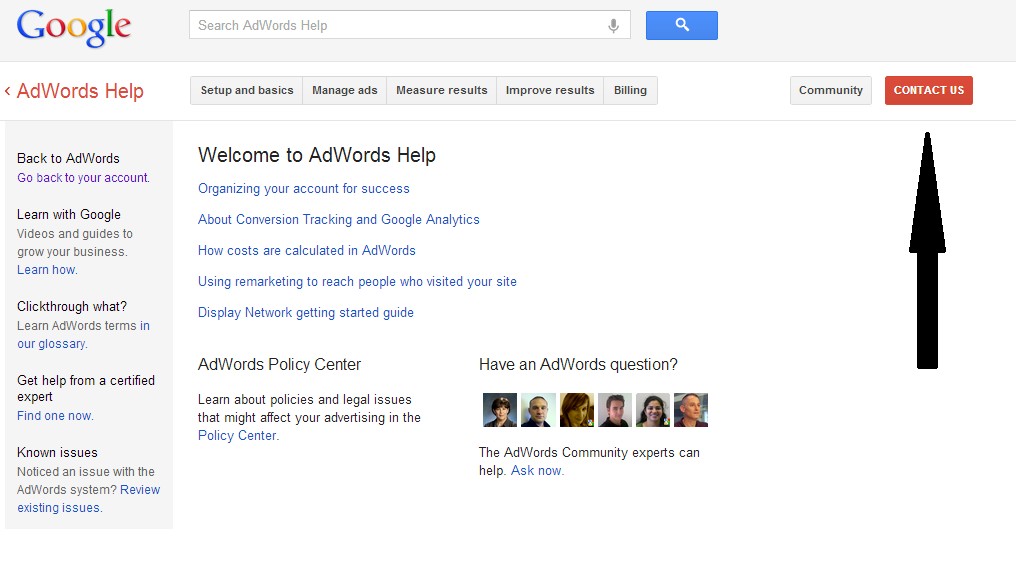Click Get help from a certified expert heading
1016x569 pixels.
tap(86, 389)
